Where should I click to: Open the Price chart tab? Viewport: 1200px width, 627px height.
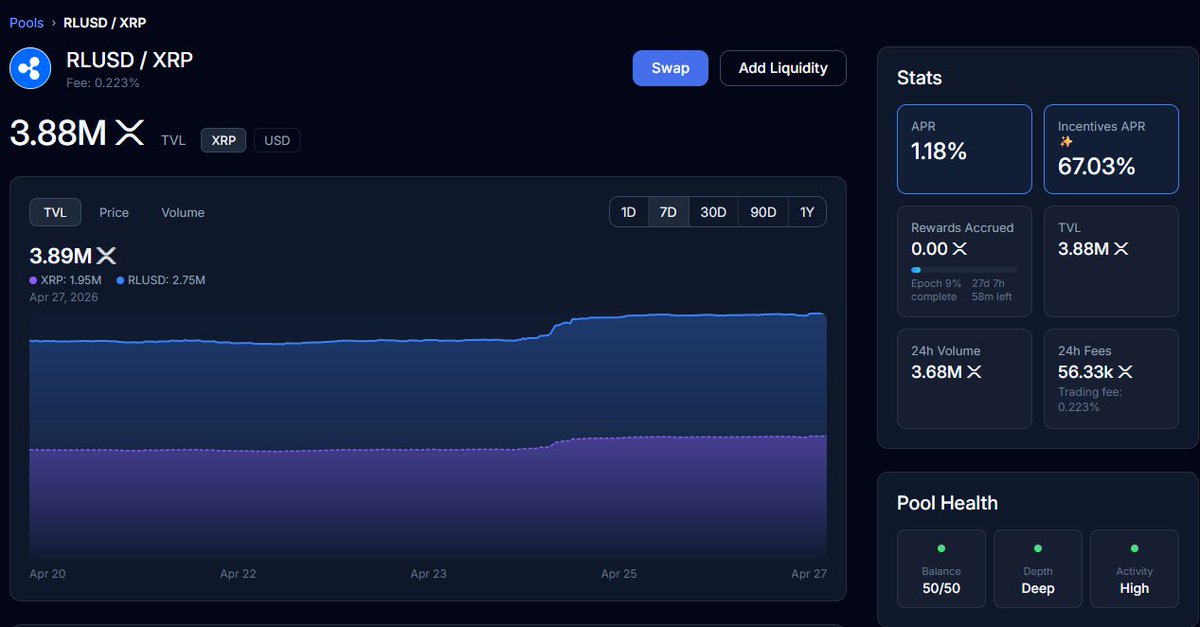point(114,212)
